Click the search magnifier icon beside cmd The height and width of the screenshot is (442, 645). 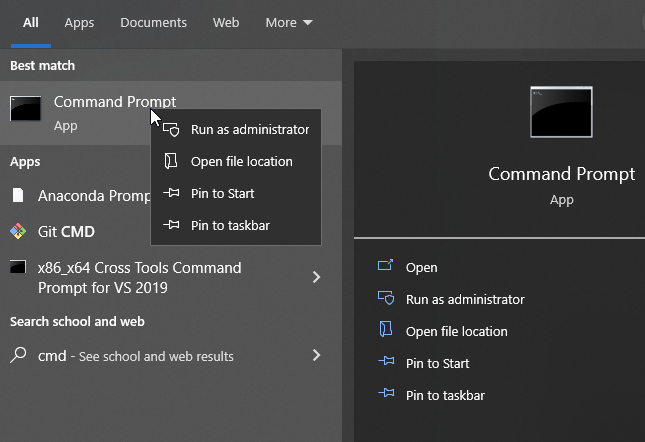point(18,355)
